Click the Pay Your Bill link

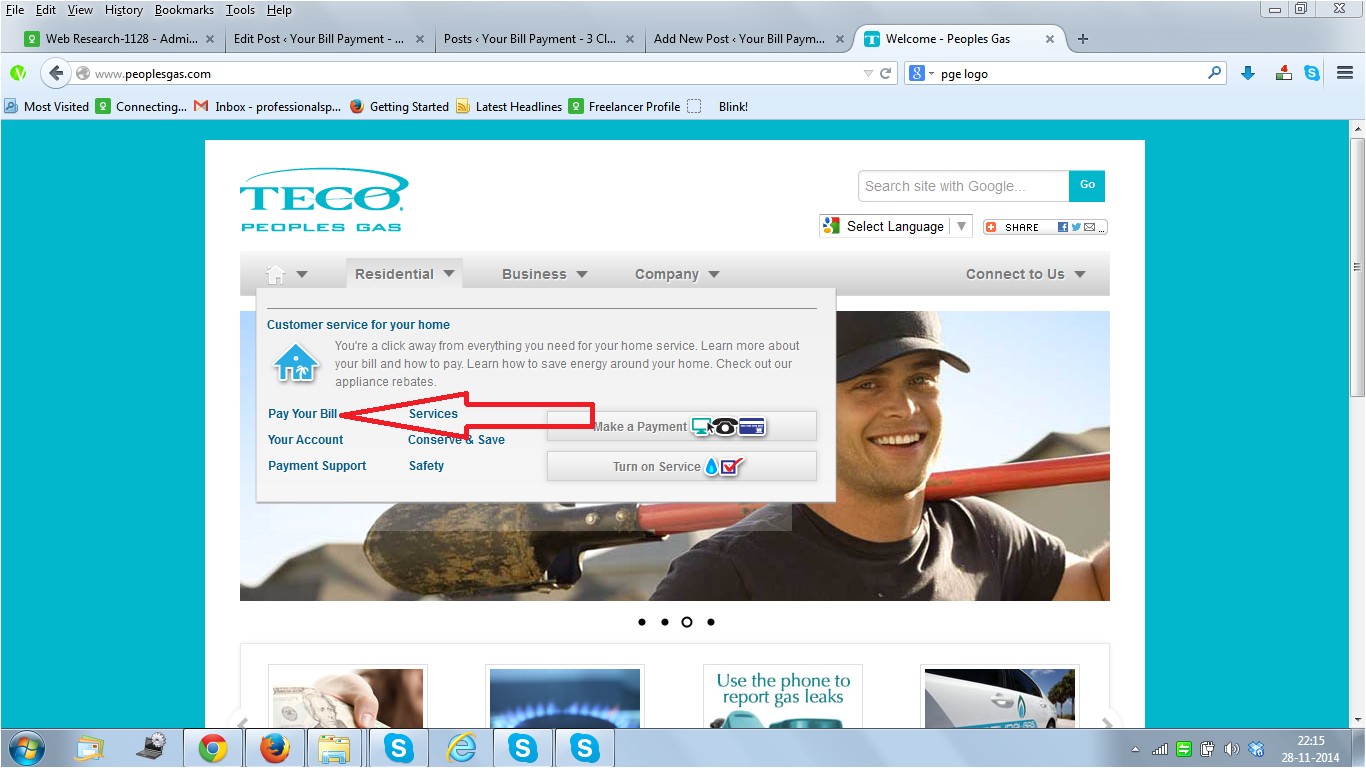302,414
